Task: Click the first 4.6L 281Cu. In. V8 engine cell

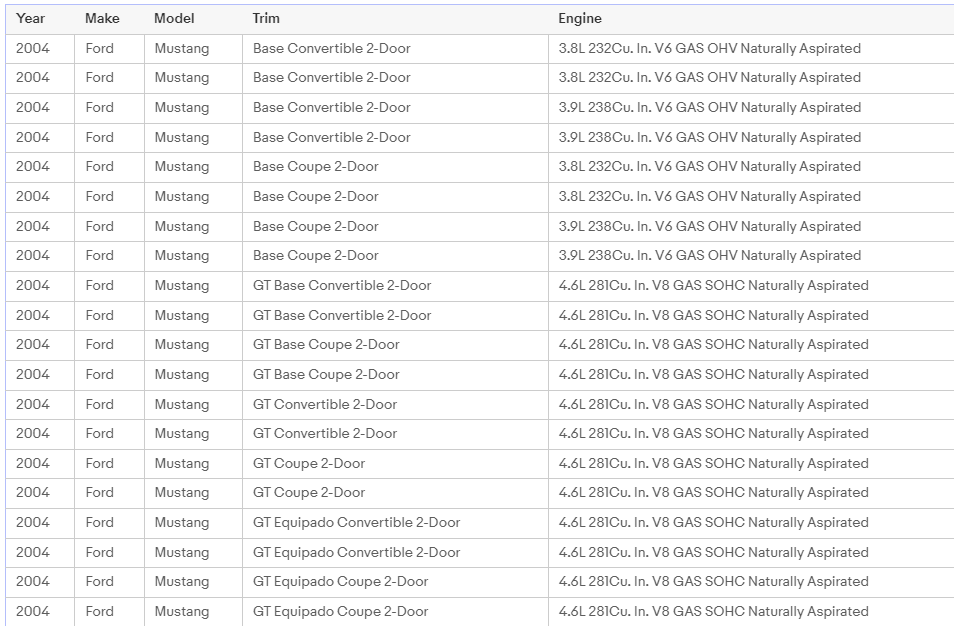Action: pyautogui.click(x=713, y=285)
